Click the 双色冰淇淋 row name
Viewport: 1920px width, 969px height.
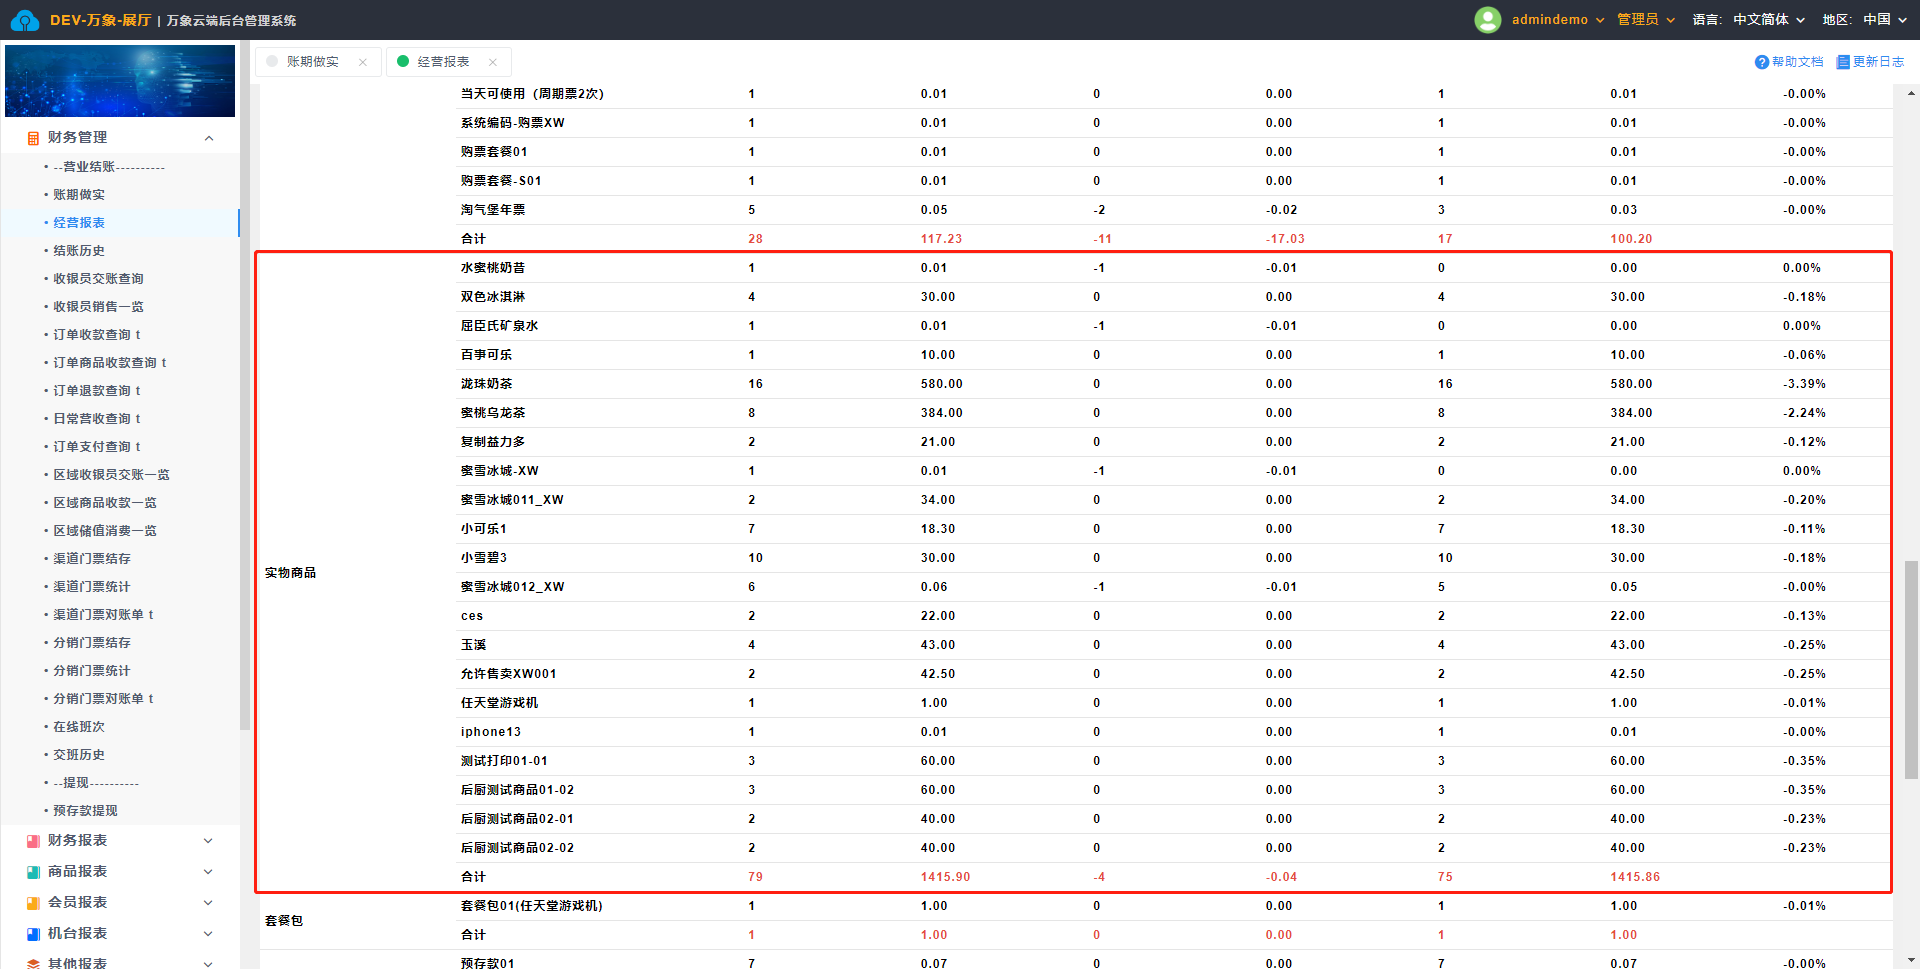(x=493, y=297)
